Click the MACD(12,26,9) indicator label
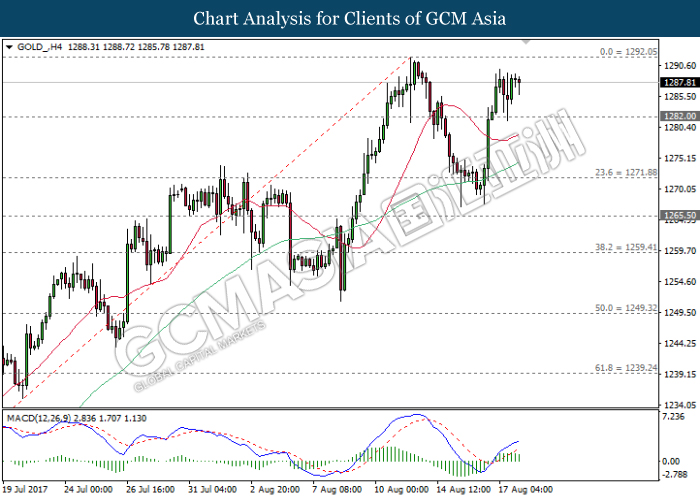The width and height of the screenshot is (700, 500). (x=39, y=418)
